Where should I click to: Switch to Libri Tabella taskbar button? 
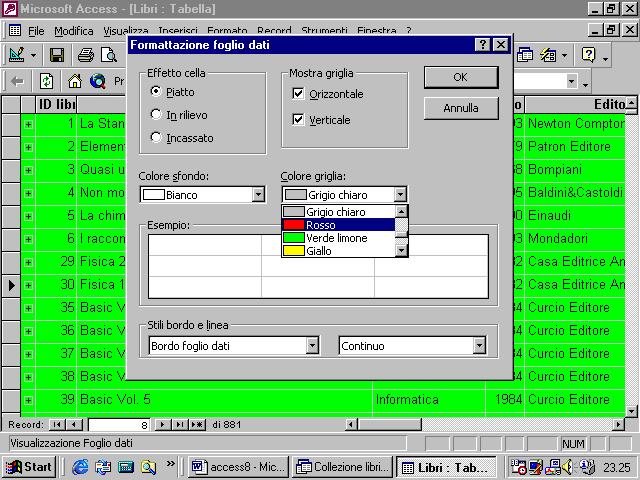point(446,467)
